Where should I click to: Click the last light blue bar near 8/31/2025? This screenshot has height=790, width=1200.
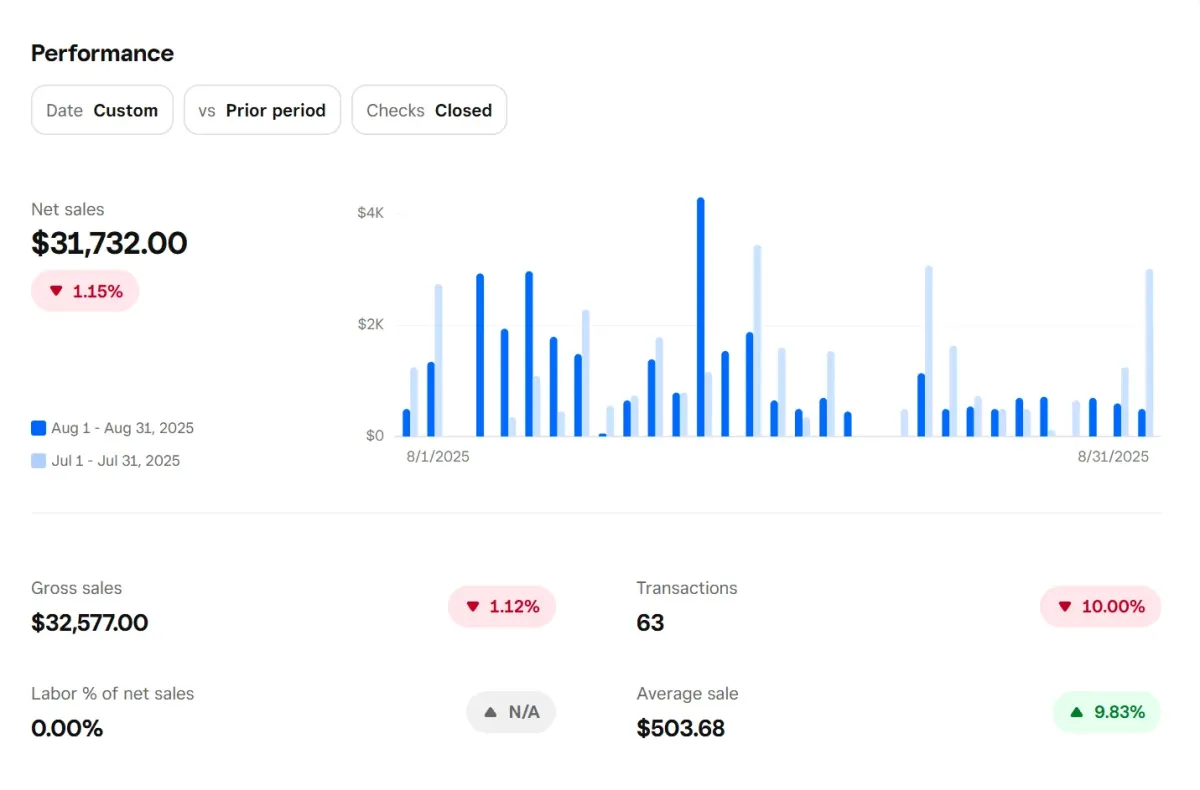pyautogui.click(x=1149, y=352)
